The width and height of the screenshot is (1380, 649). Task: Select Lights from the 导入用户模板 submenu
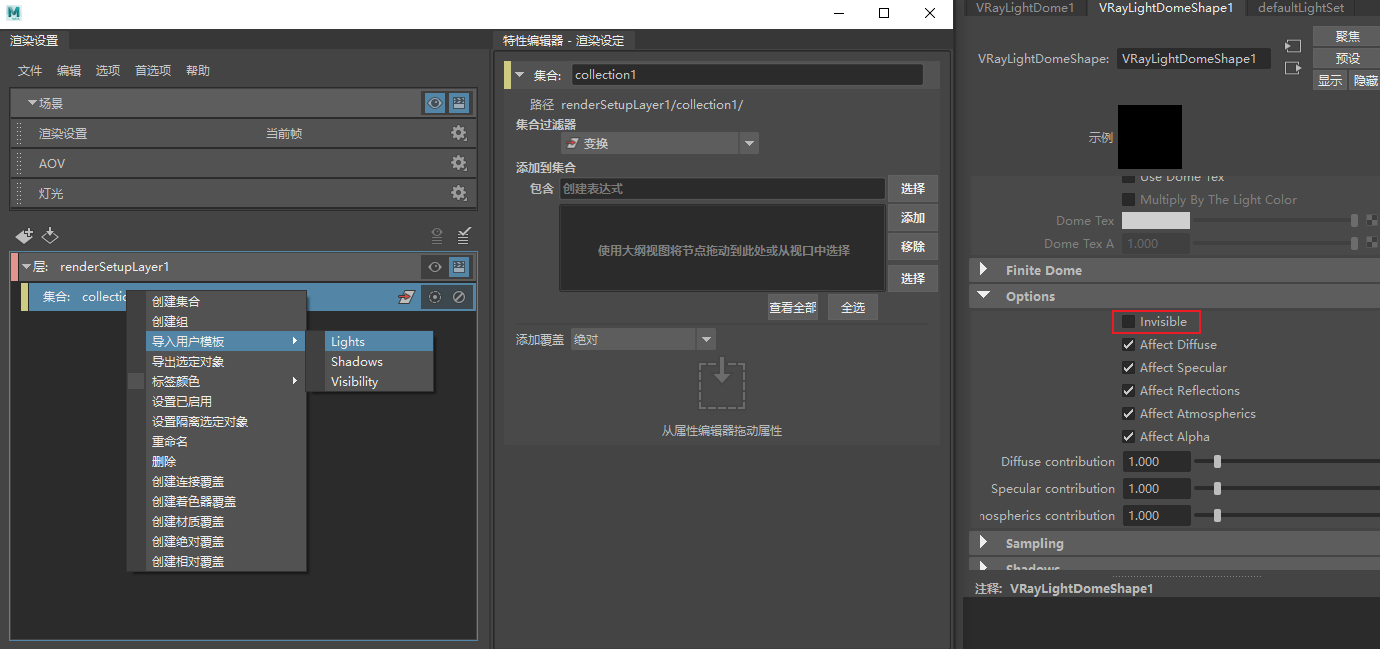coord(347,341)
